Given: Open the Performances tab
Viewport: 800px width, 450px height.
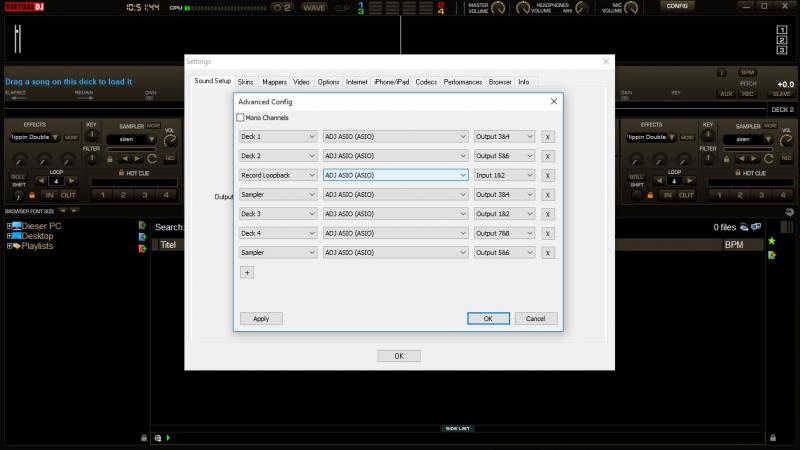Looking at the screenshot, I should [x=463, y=82].
